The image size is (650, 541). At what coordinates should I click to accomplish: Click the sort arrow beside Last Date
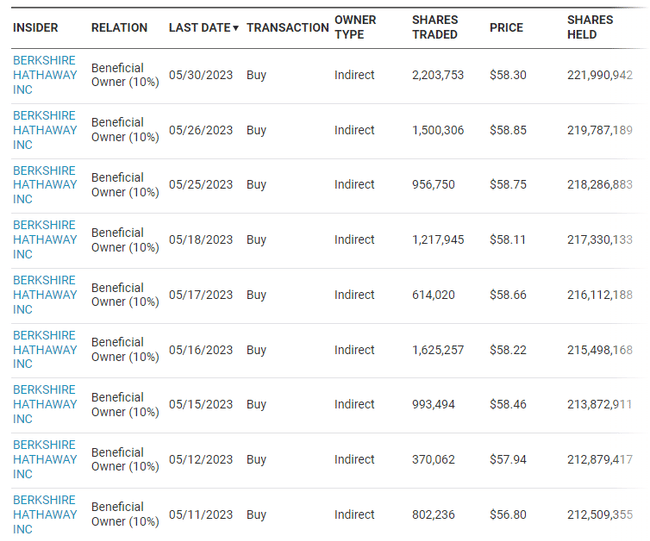click(x=236, y=28)
